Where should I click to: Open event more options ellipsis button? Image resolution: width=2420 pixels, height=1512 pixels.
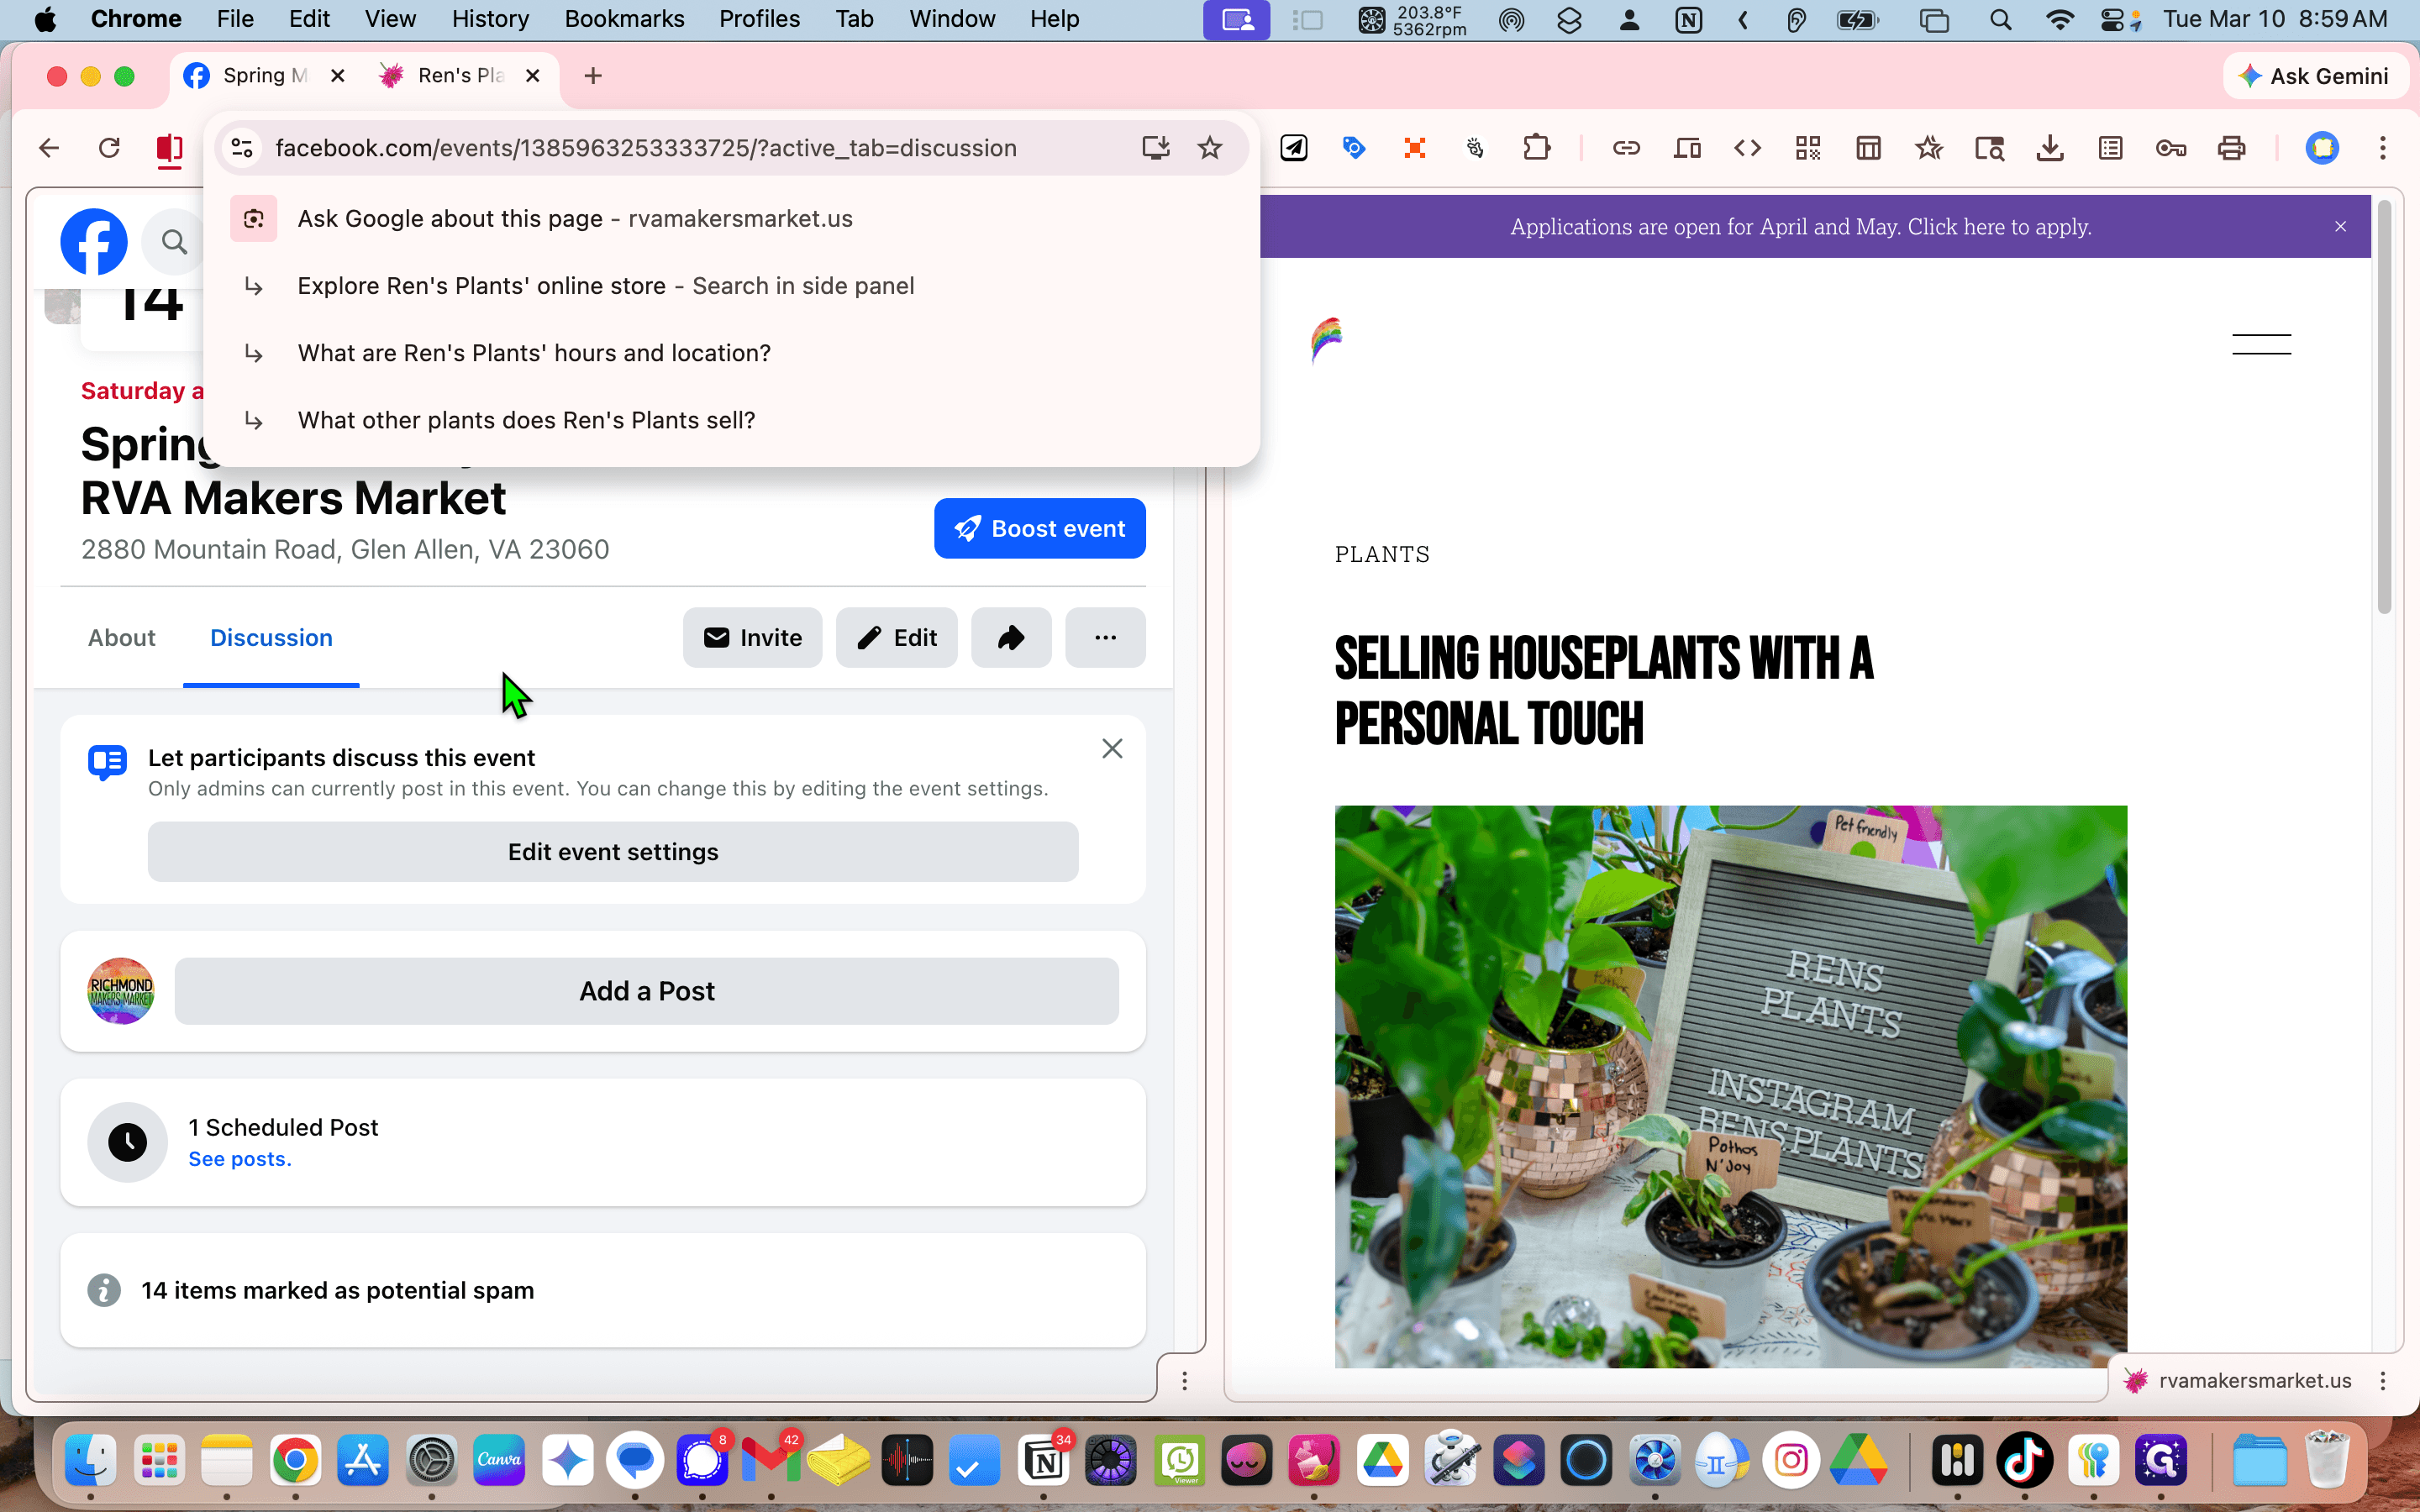tap(1105, 638)
